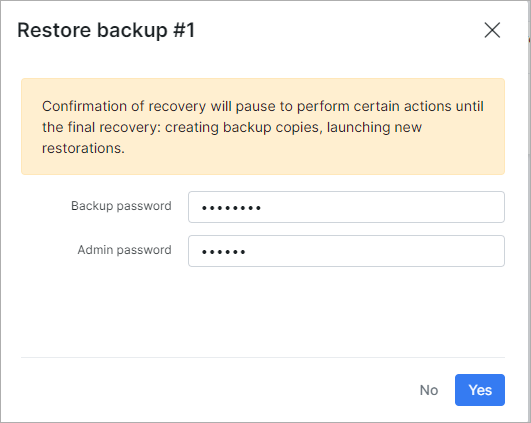Click the '#1' in the dialog title
531x423 pixels.
[x=184, y=30]
